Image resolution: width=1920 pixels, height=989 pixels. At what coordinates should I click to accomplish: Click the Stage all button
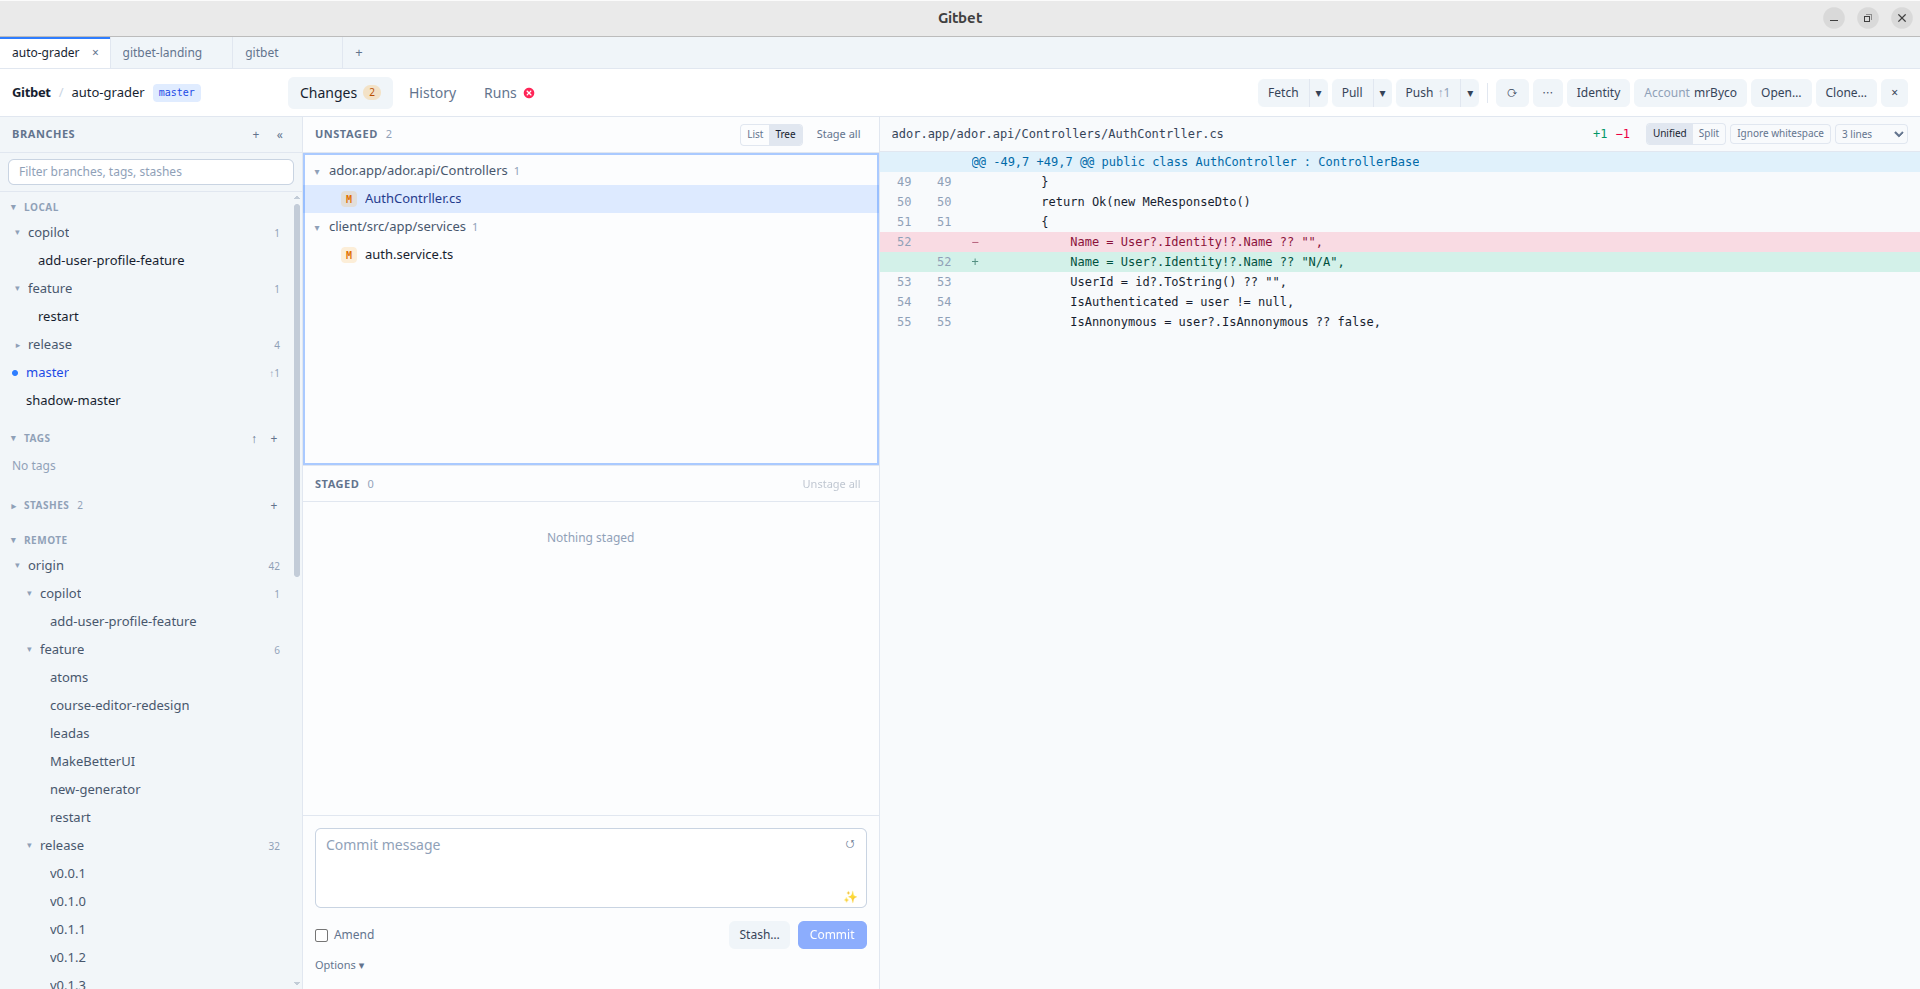tap(838, 135)
